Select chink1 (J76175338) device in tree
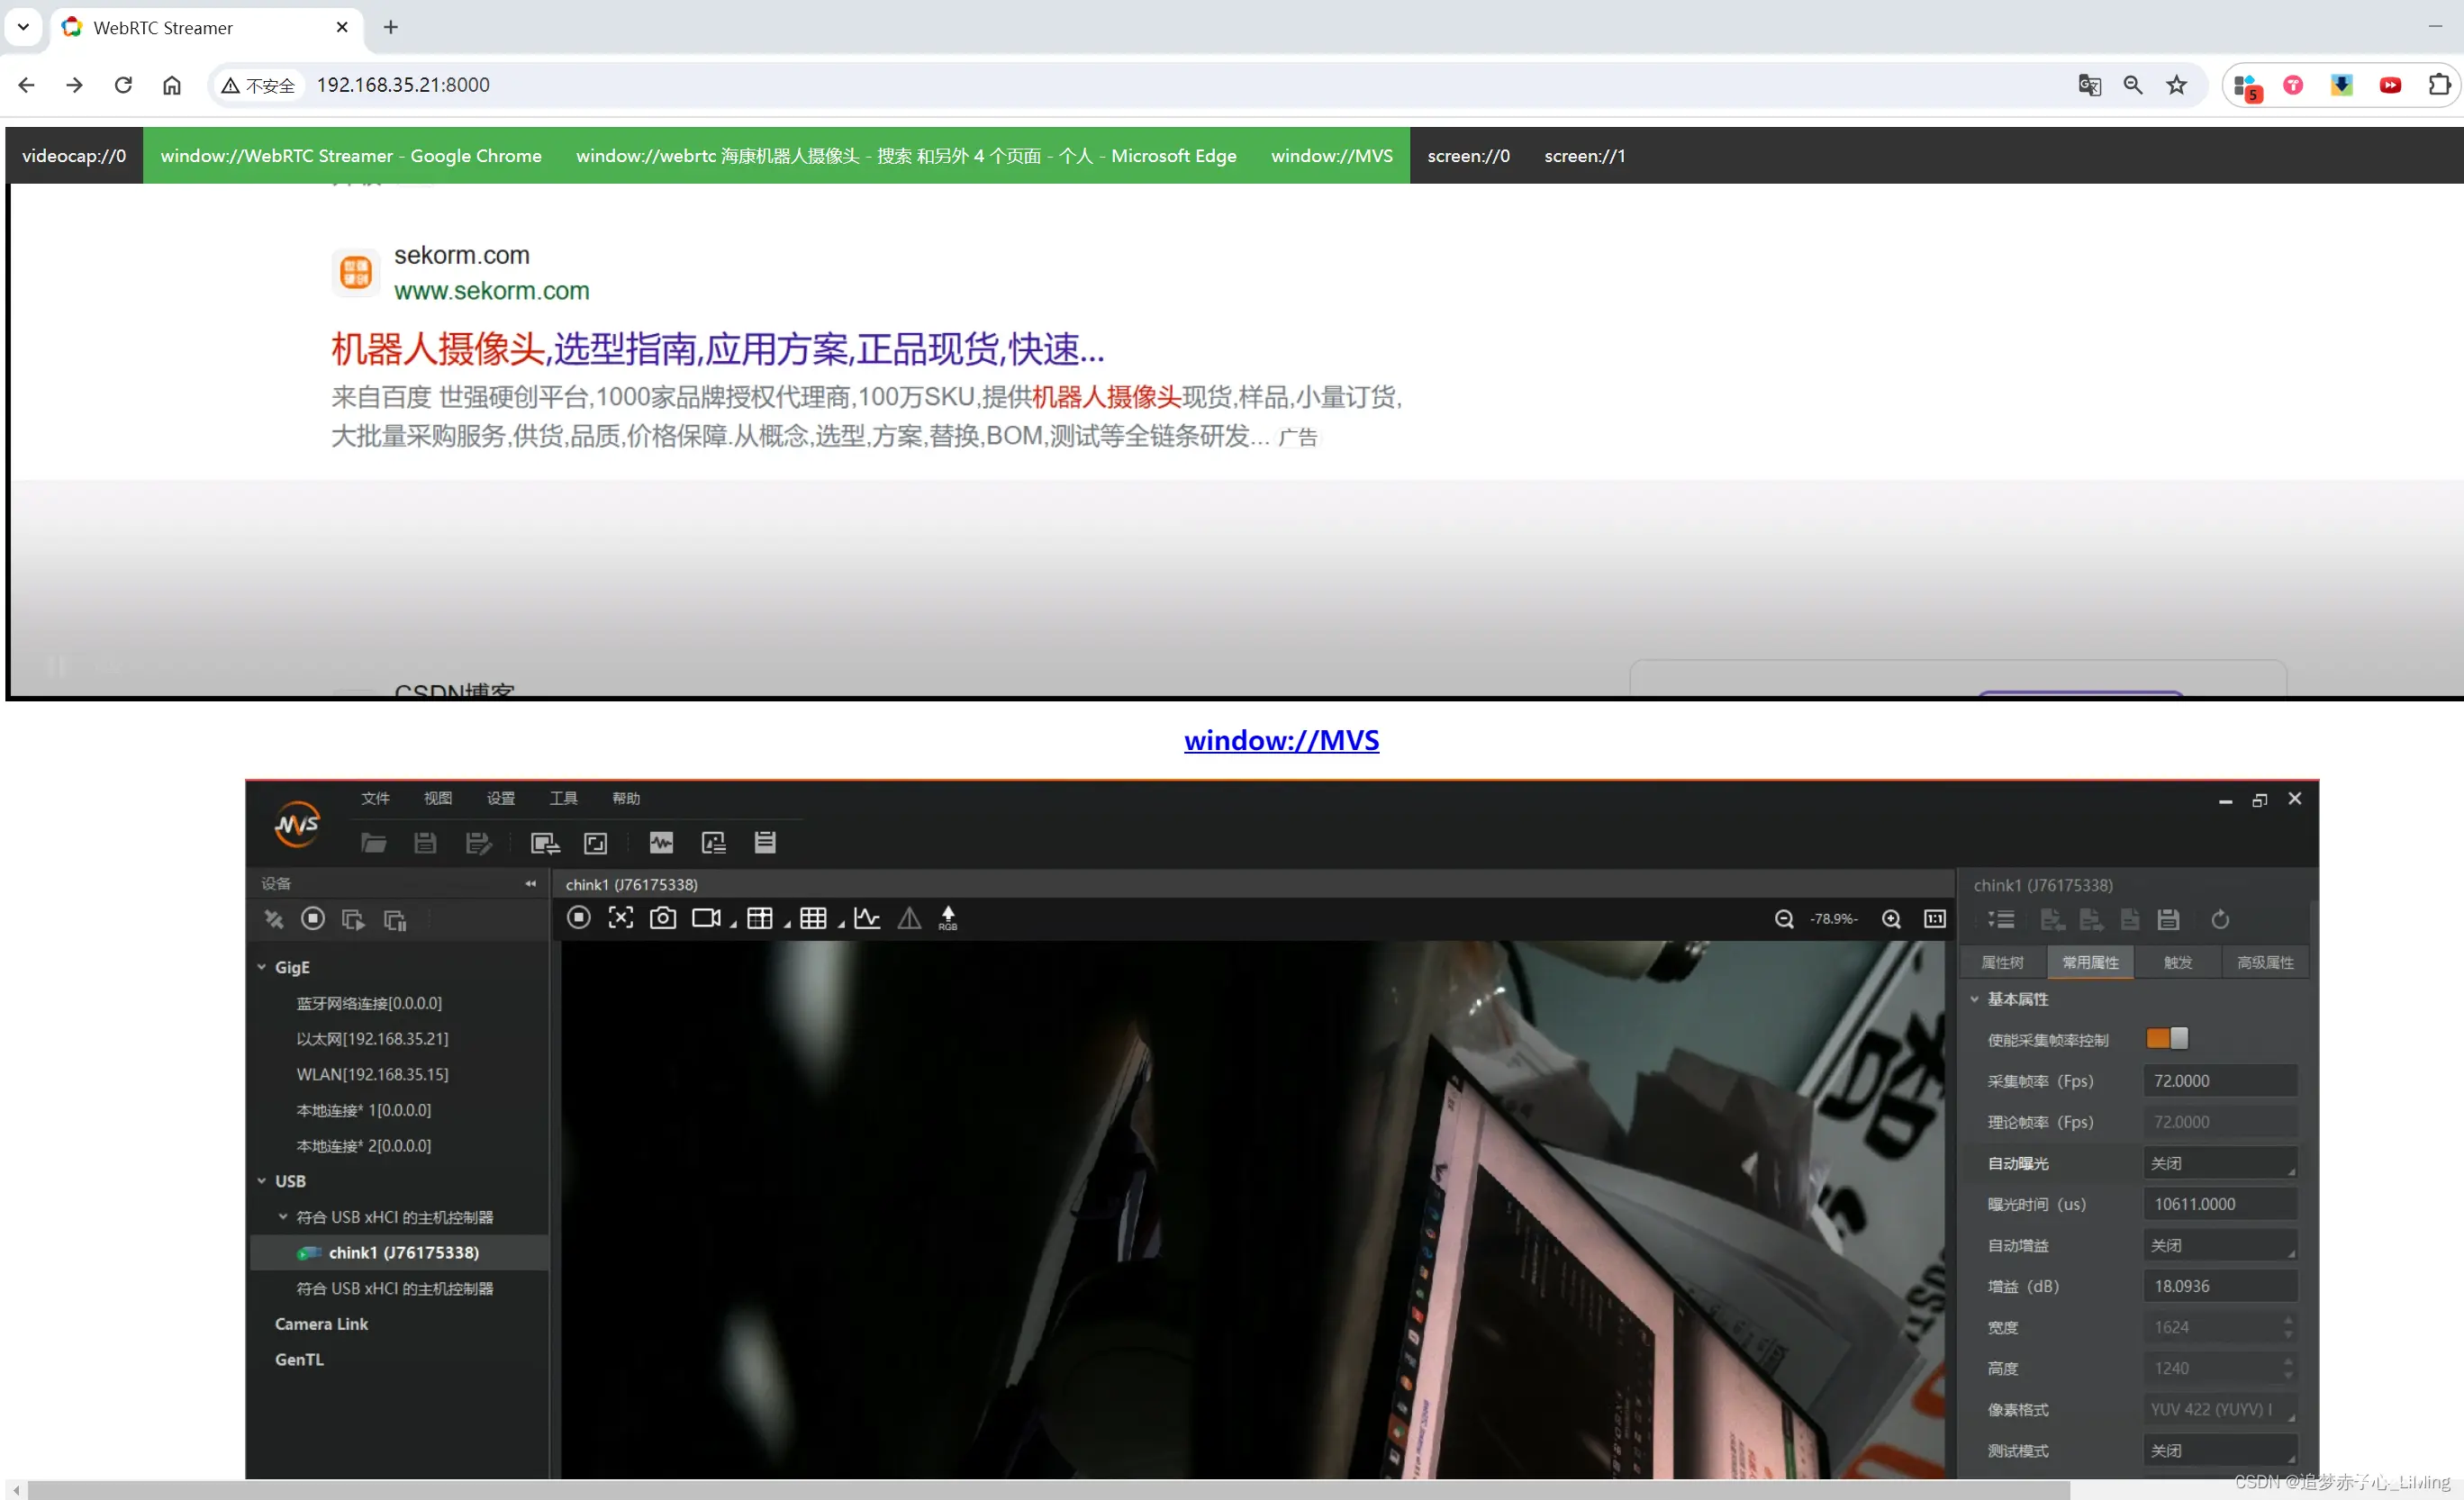The image size is (2464, 1500). (x=402, y=1252)
